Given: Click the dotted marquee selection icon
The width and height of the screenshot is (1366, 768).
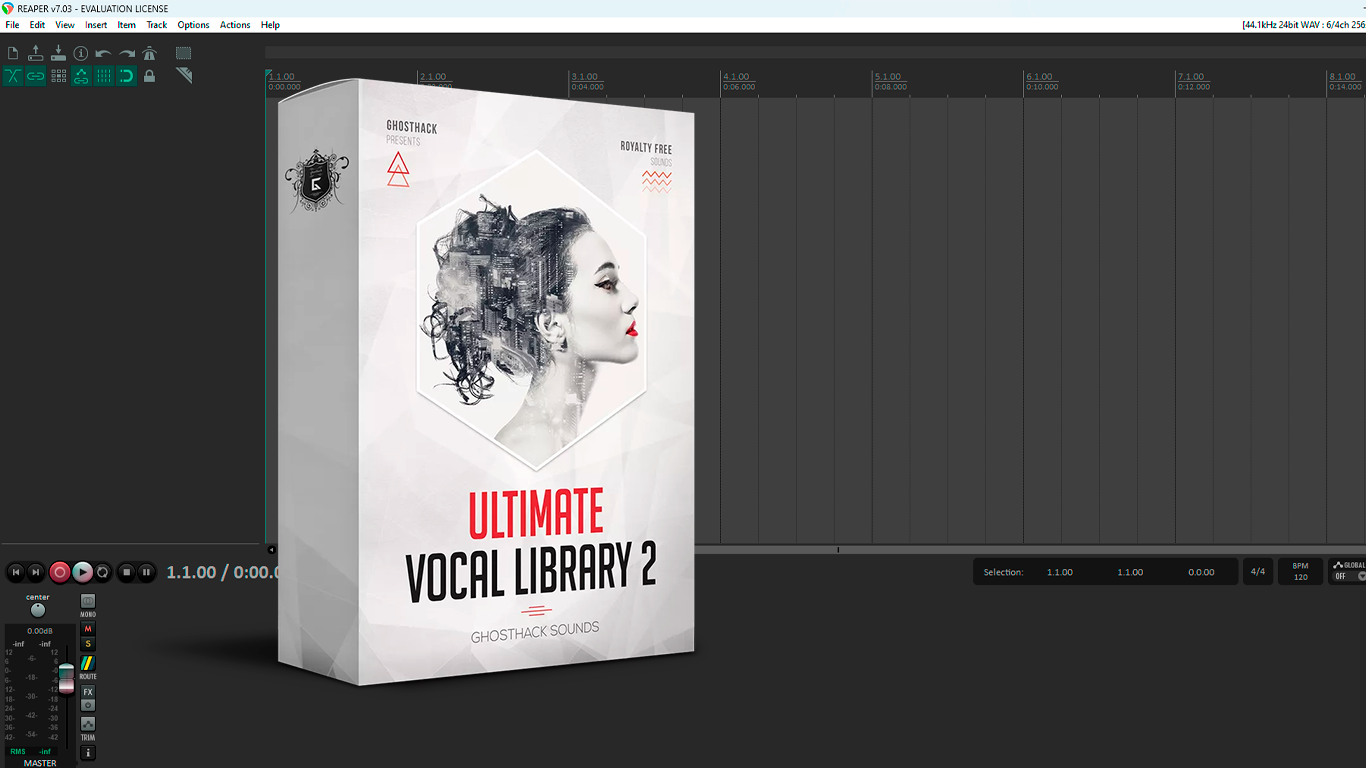Looking at the screenshot, I should pyautogui.click(x=184, y=53).
